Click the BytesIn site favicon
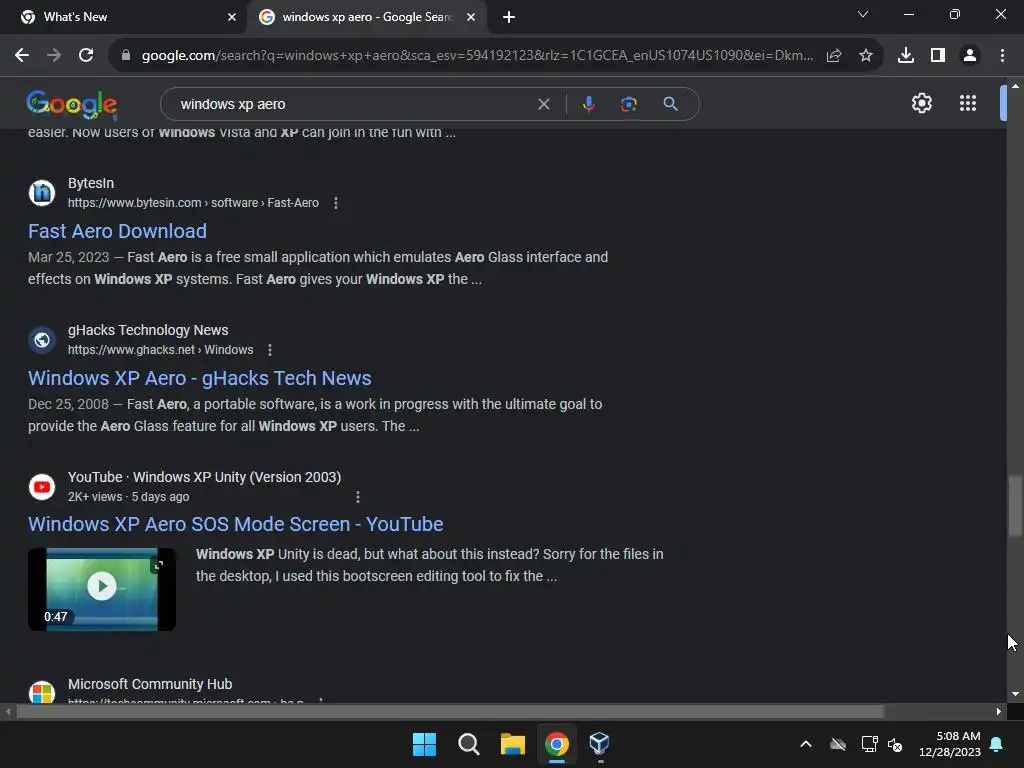The width and height of the screenshot is (1024, 768). (x=42, y=193)
